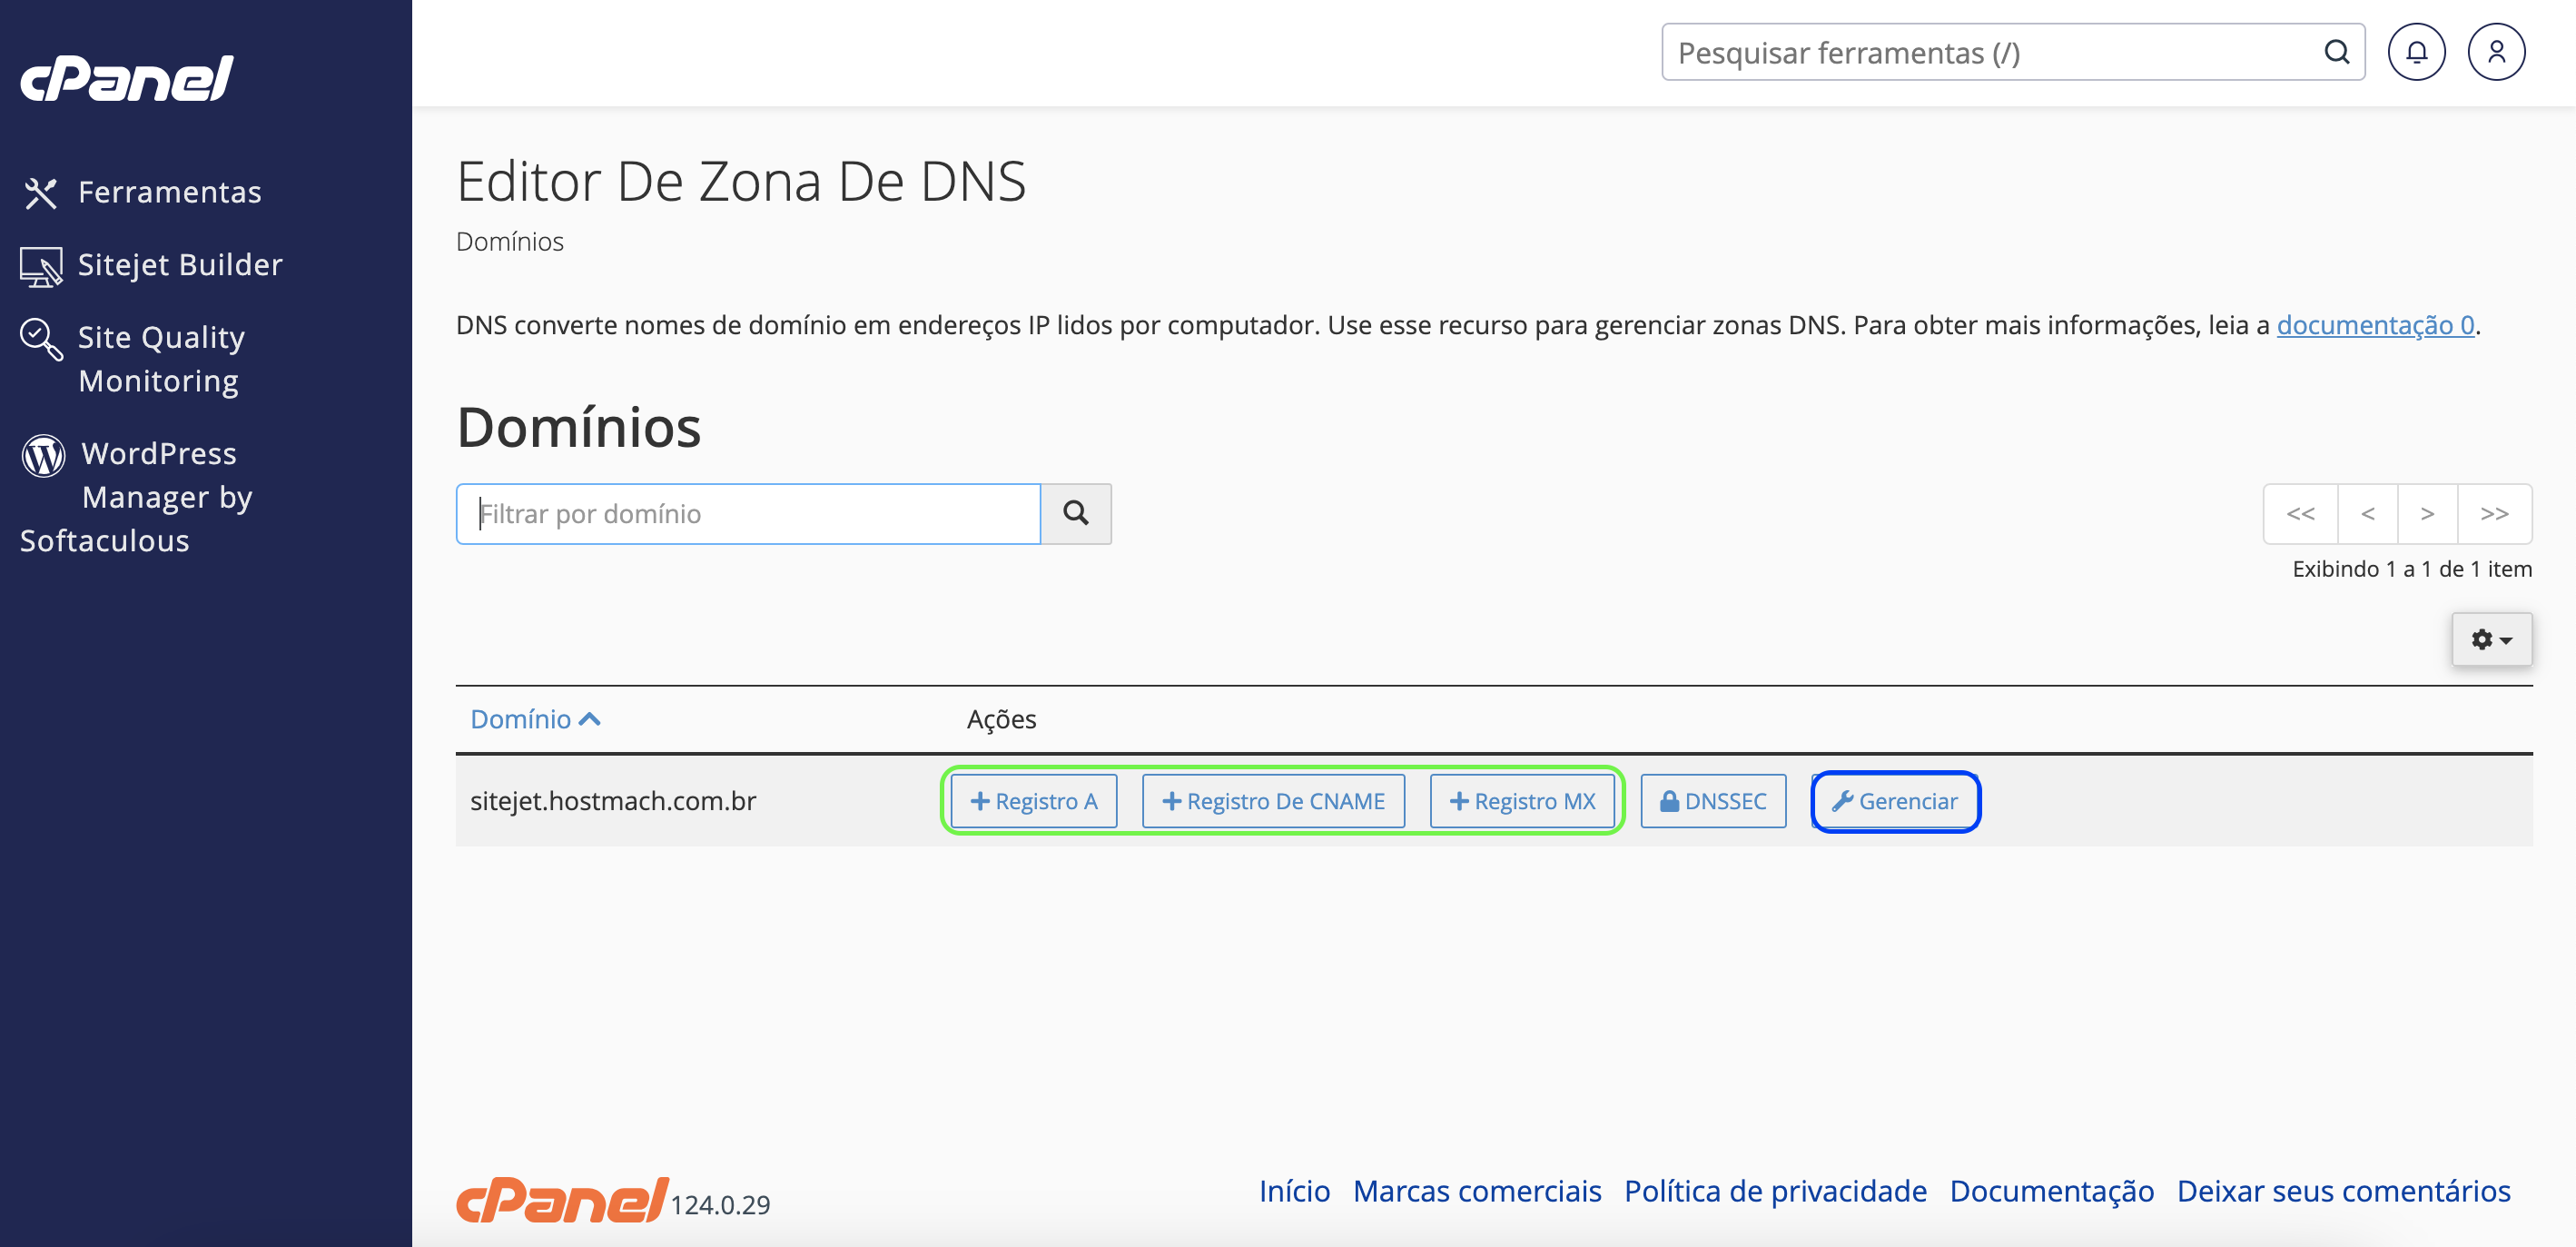Open the Documentação footer link
The width and height of the screenshot is (2576, 1247).
click(2052, 1191)
